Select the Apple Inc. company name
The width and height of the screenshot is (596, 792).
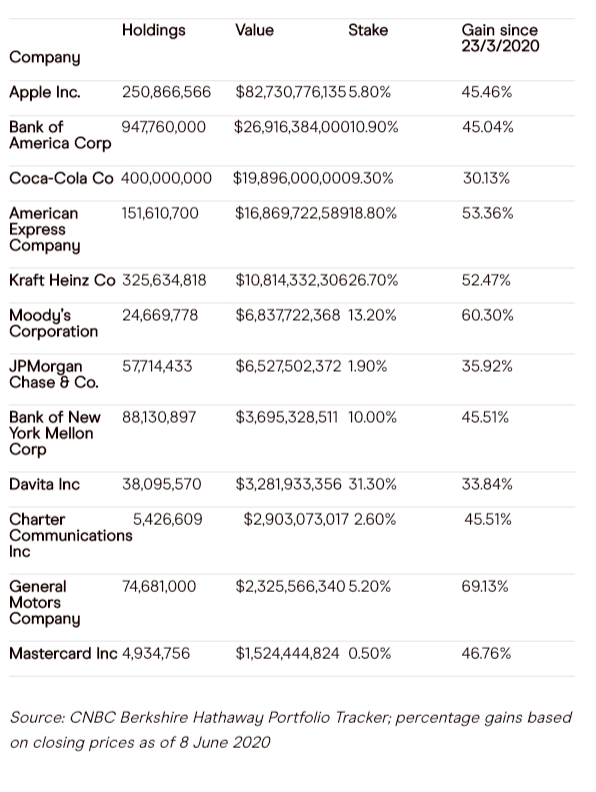pos(44,92)
